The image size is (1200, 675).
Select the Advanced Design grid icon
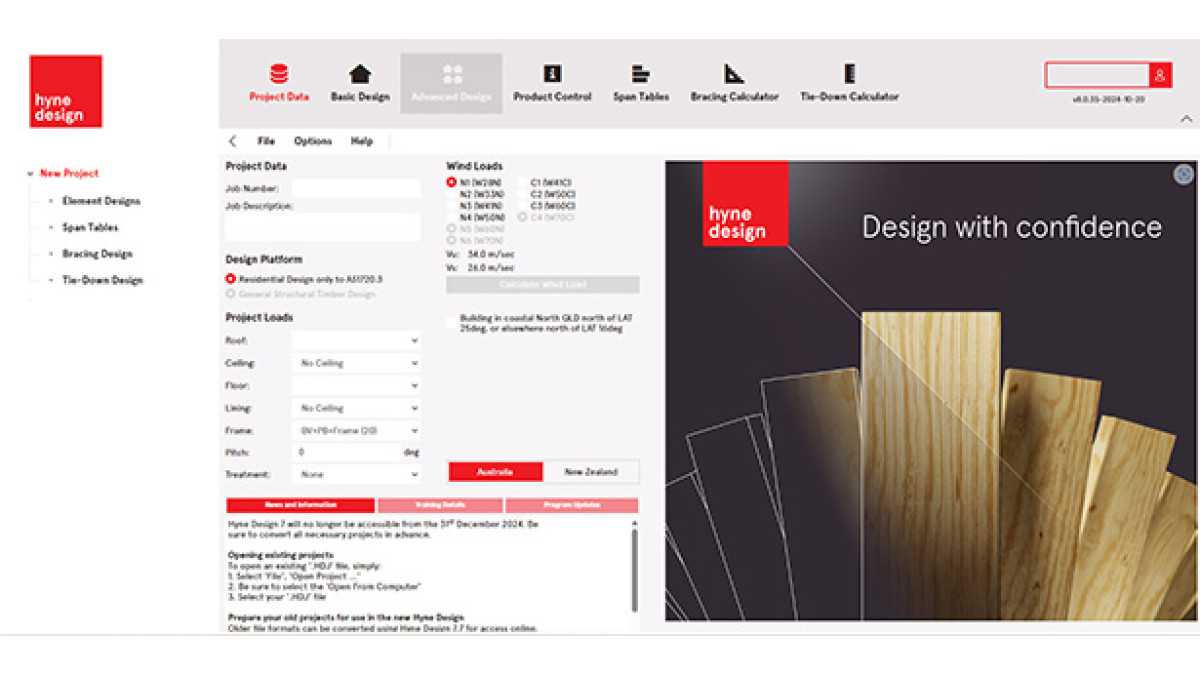(x=452, y=74)
